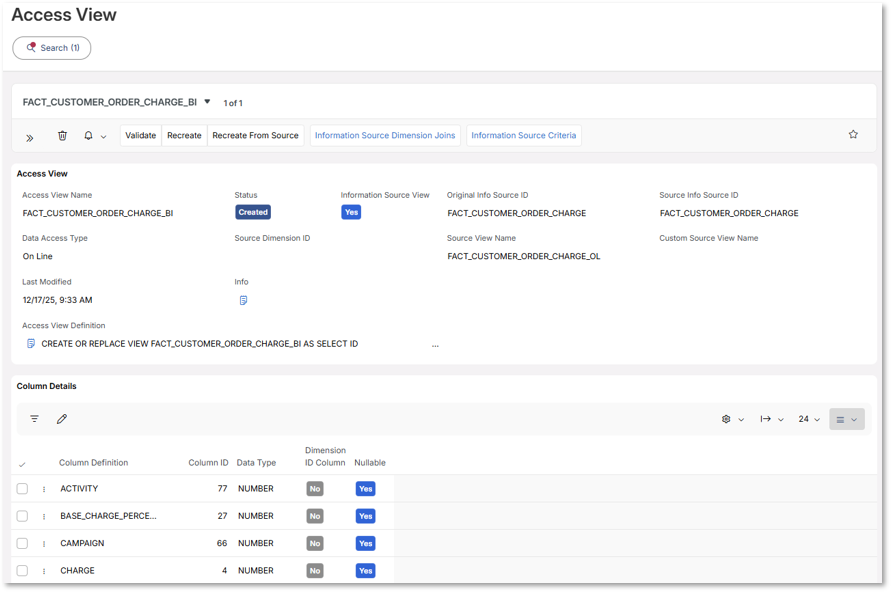This screenshot has height=592, width=891.
Task: Open Information Source Dimension Joins link
Action: click(385, 135)
